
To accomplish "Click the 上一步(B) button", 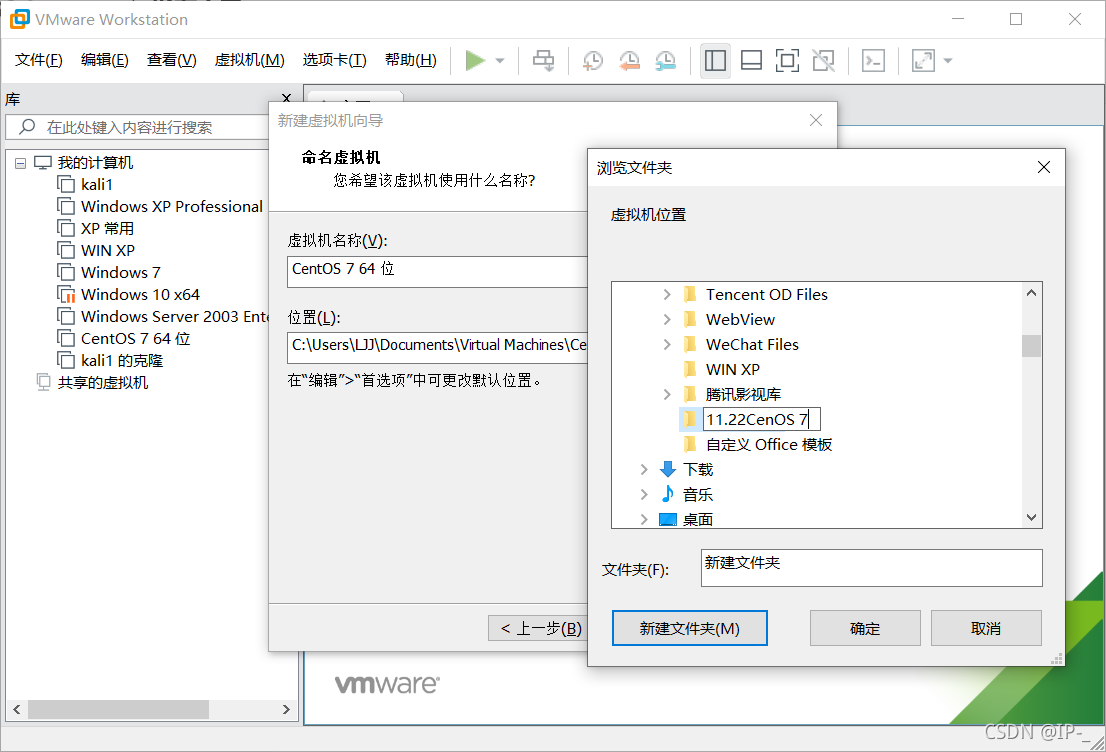I will (x=537, y=628).
